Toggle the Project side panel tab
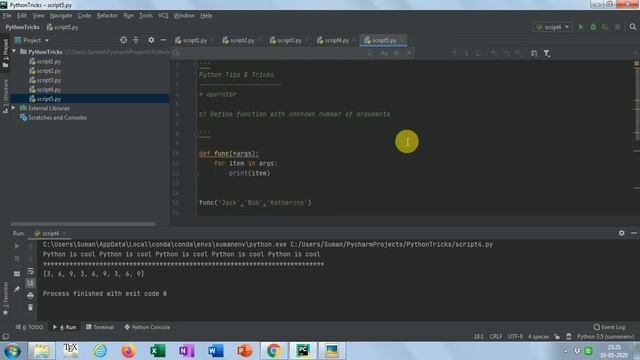 click(5, 53)
